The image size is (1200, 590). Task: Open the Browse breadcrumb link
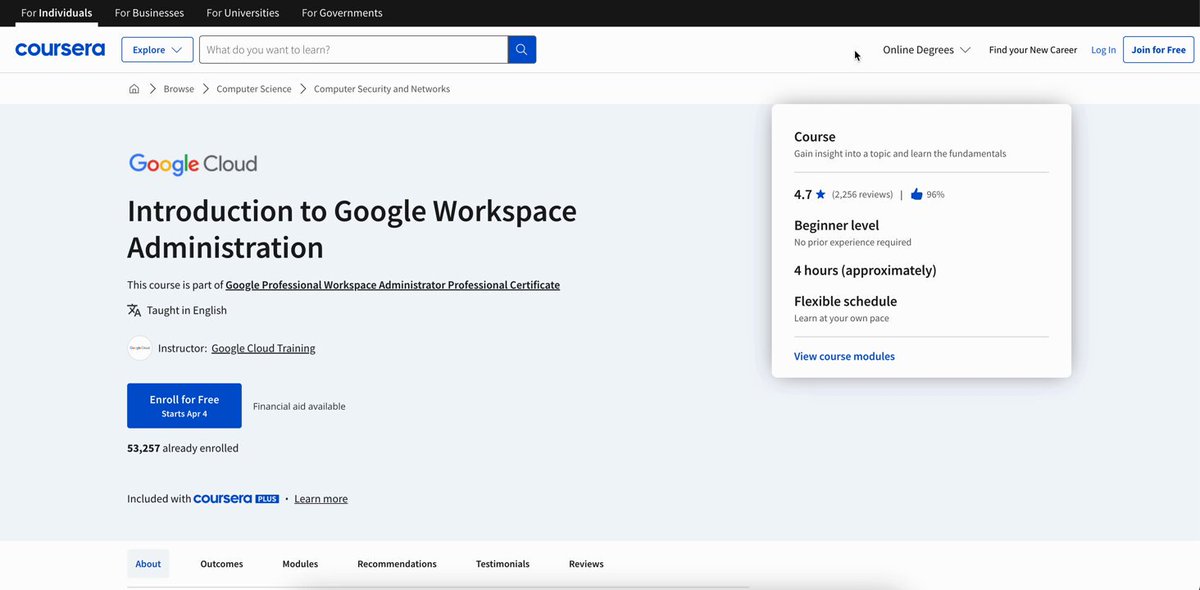179,89
